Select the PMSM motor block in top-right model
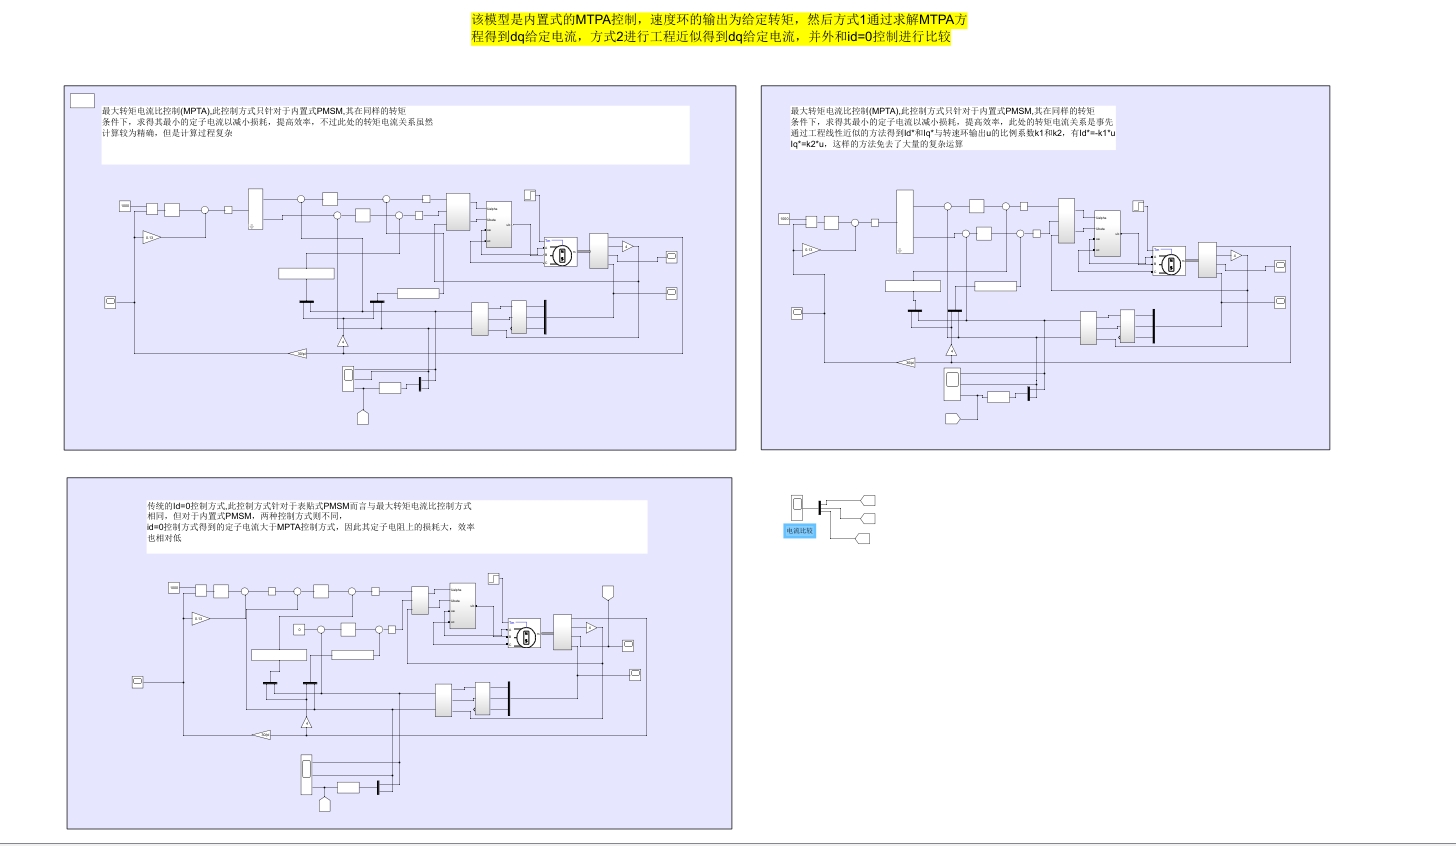Viewport: 1456px width, 846px height. point(1168,261)
